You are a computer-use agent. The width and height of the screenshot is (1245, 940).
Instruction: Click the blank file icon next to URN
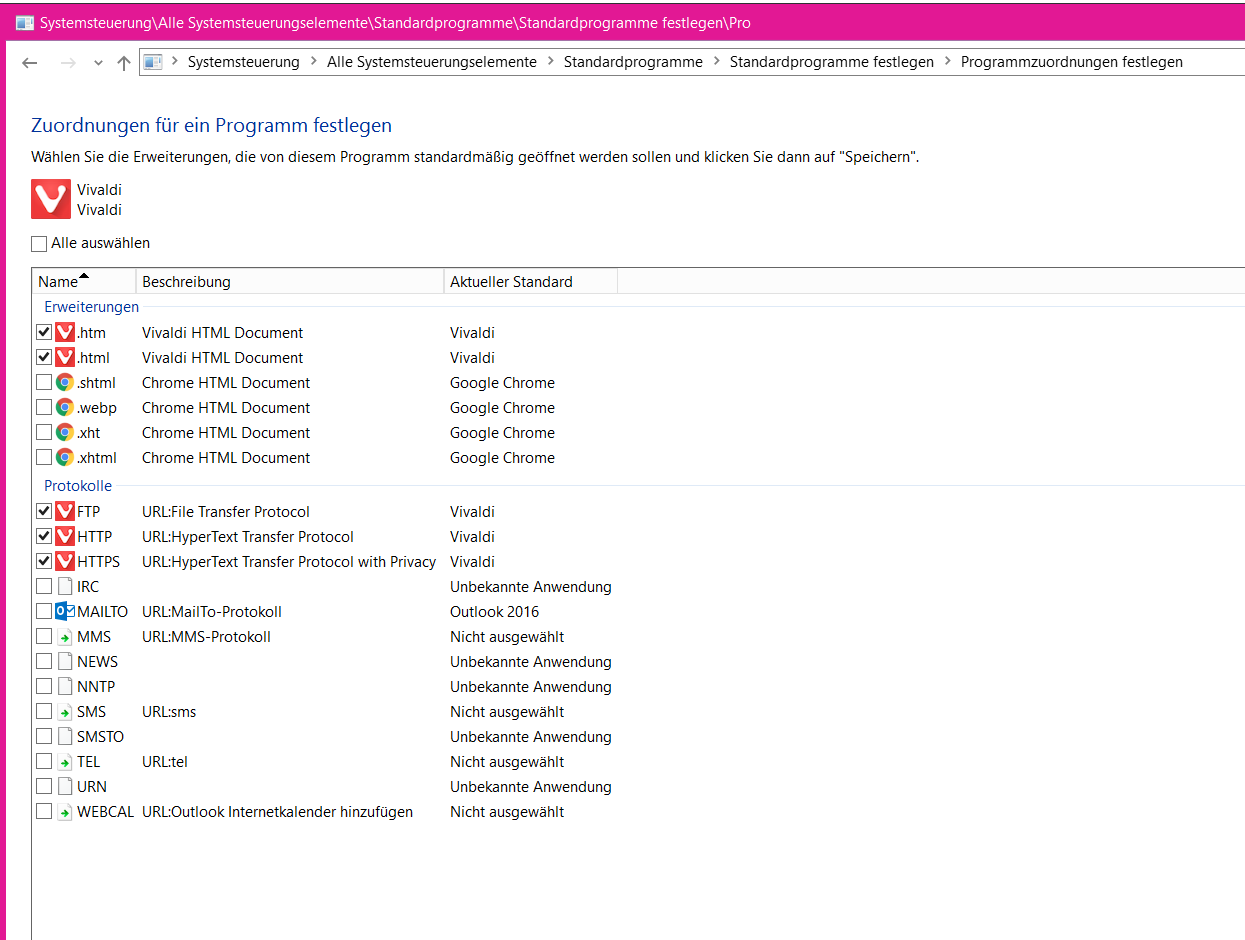[x=65, y=786]
